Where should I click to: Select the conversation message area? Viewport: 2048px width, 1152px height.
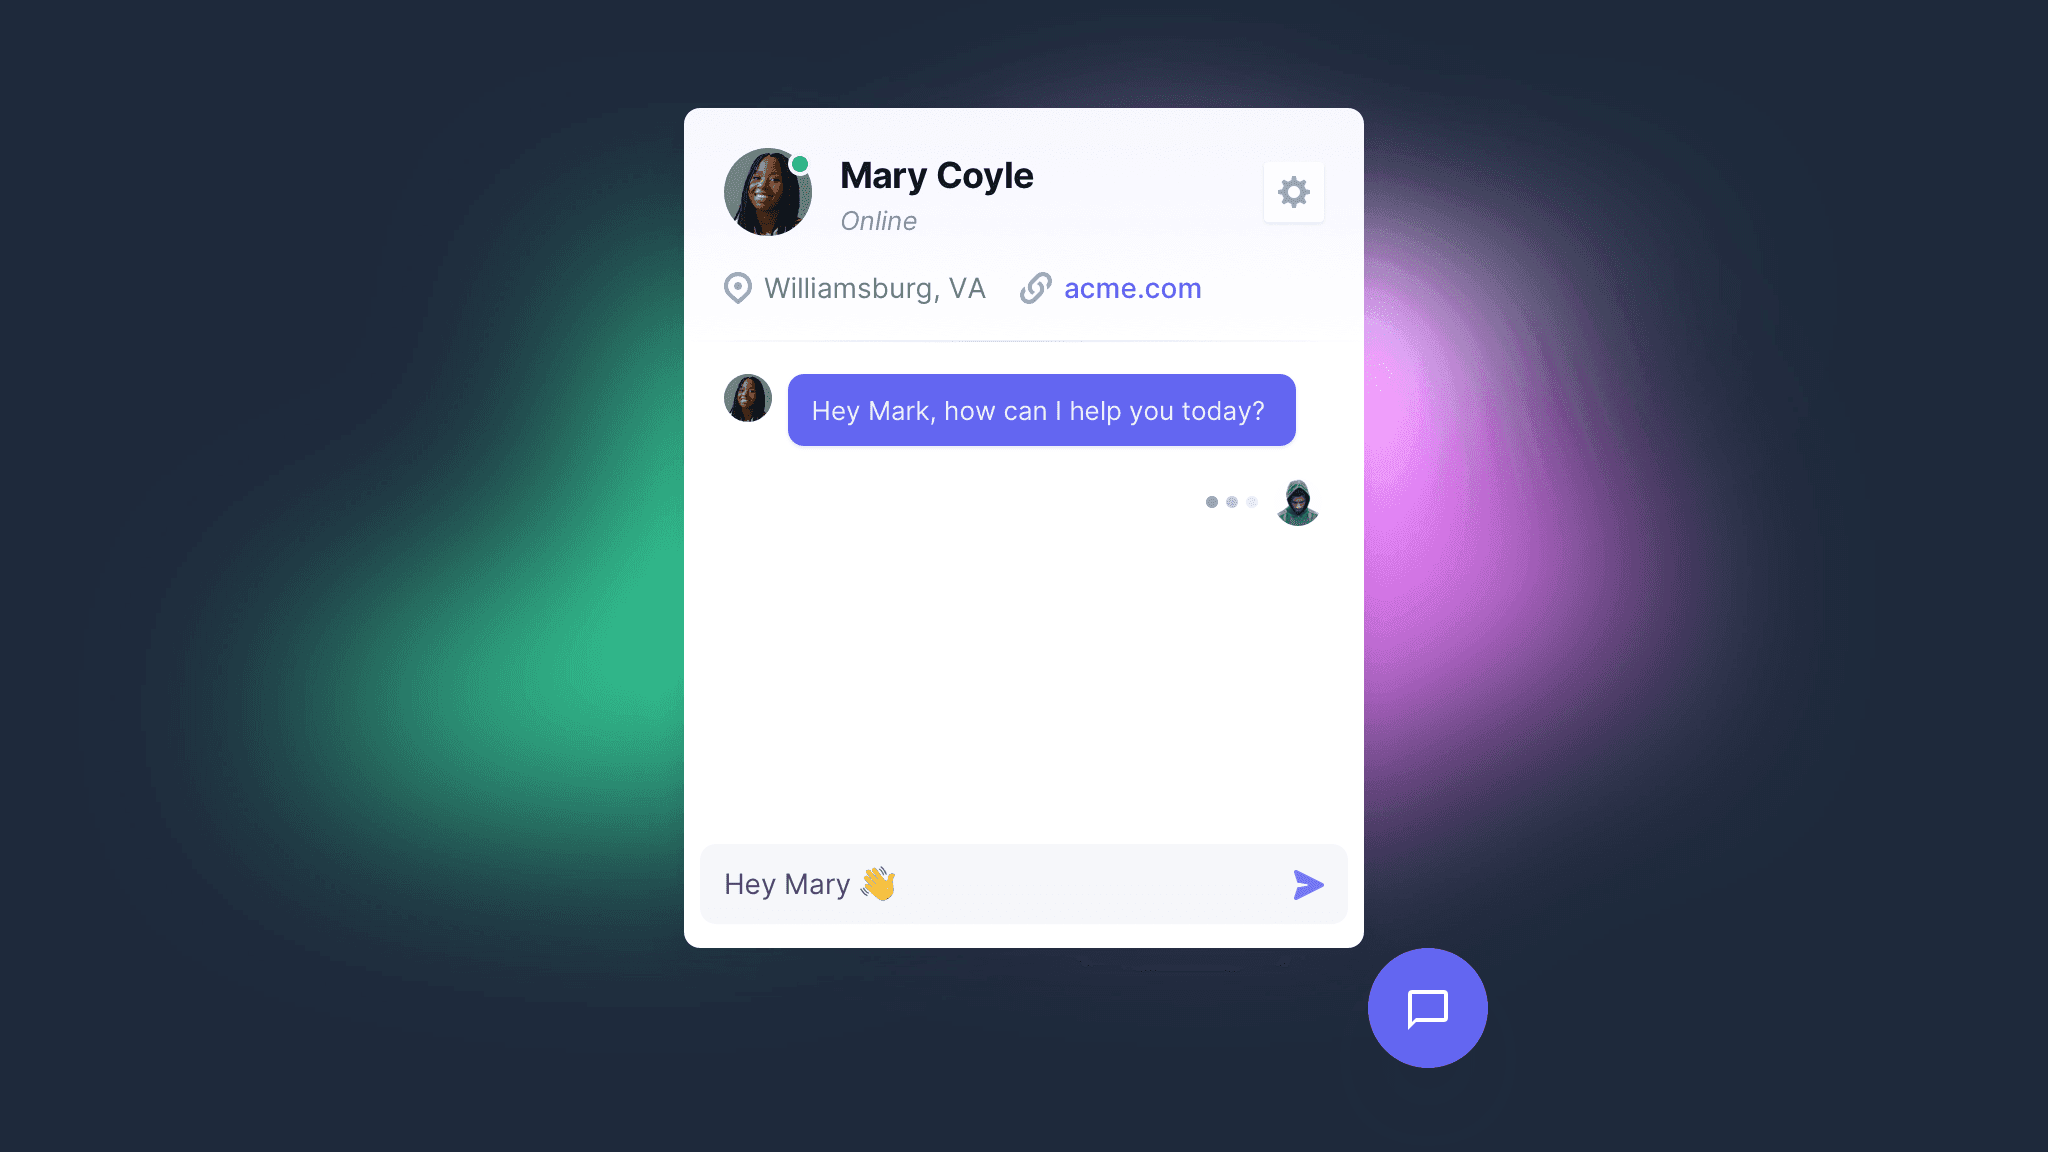pyautogui.click(x=1024, y=591)
